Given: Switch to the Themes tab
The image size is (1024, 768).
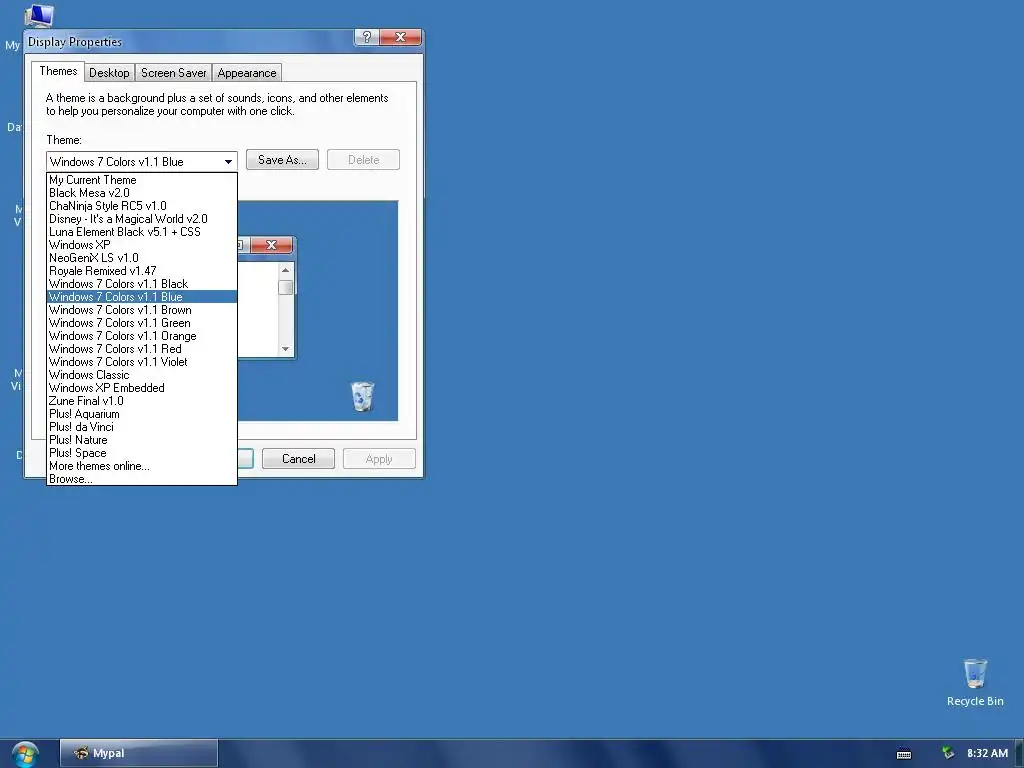Looking at the screenshot, I should [x=58, y=71].
